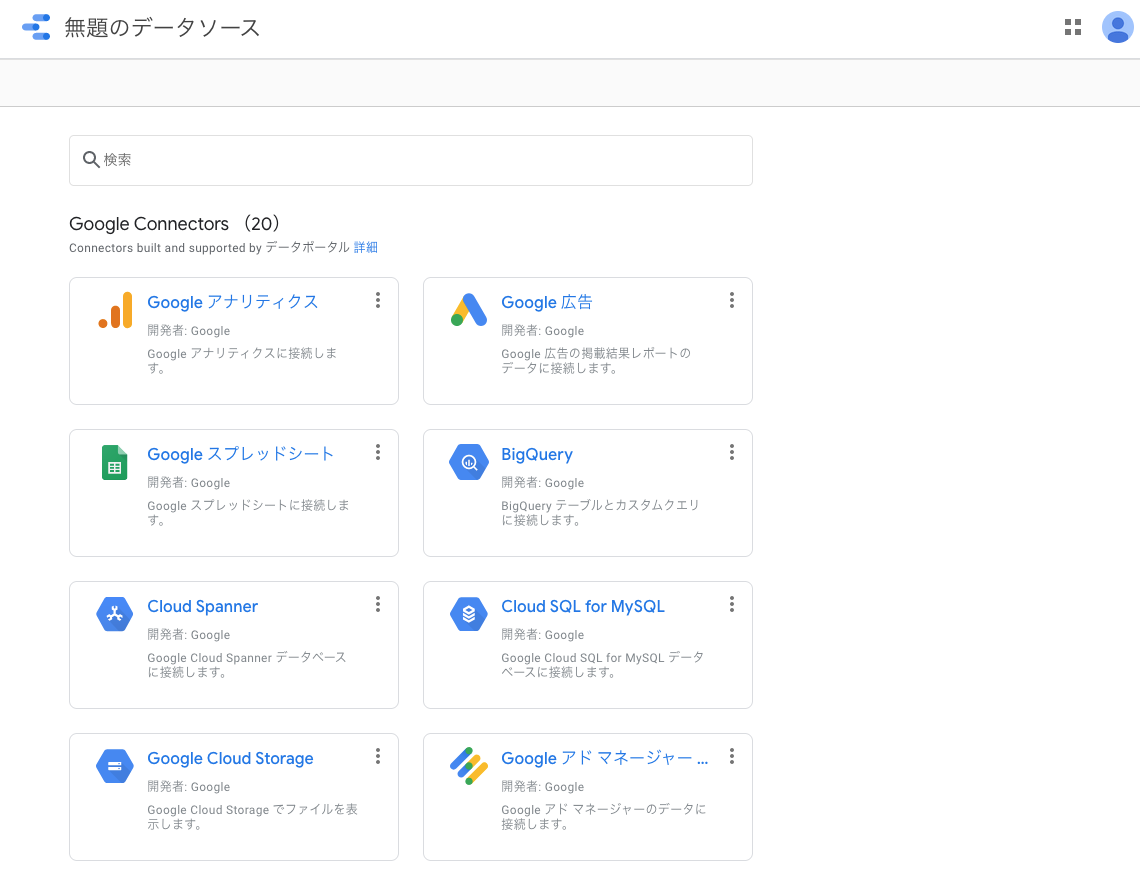This screenshot has height=879, width=1140.
Task: Click description 'Google アド マネージャーのデータに接続します。'
Action: (603, 816)
